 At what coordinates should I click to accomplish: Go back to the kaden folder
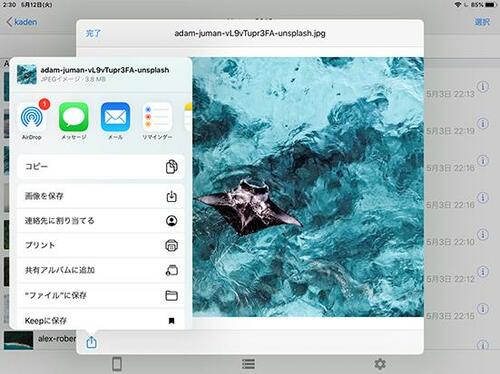coord(22,22)
